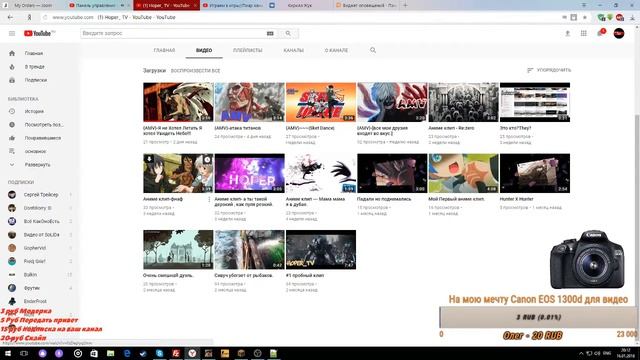Open Сергей Трейсер subscription channel
This screenshot has width=640, height=360.
[x=40, y=195]
